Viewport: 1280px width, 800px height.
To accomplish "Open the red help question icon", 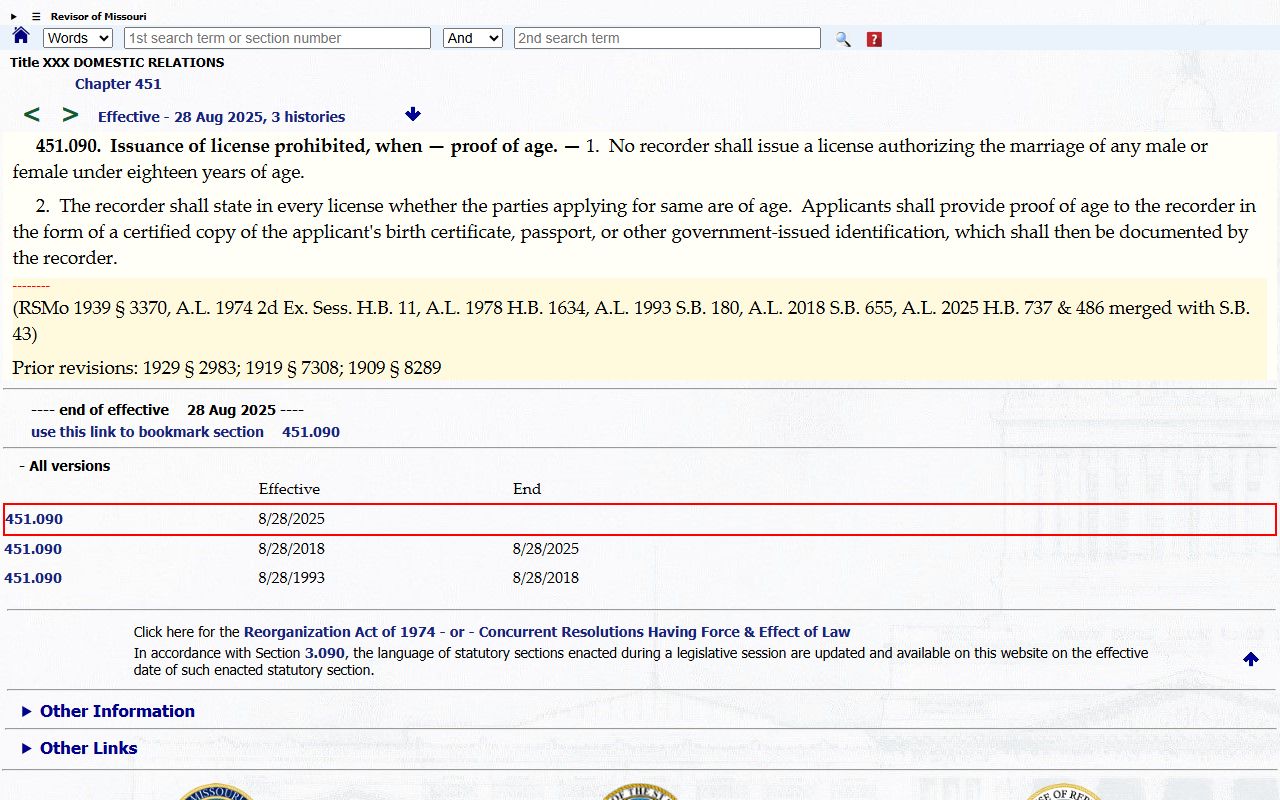I will coord(874,39).
